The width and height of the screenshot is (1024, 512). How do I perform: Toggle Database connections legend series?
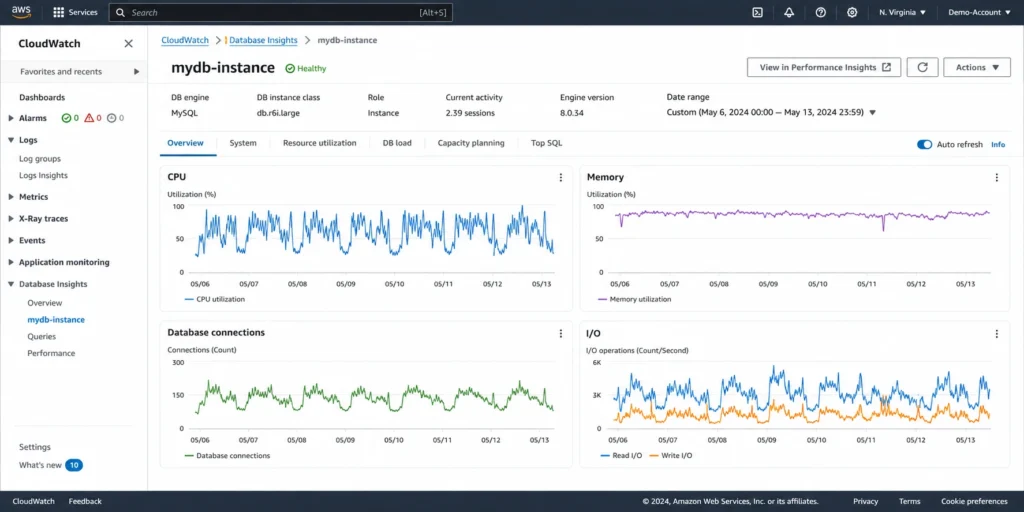click(x=227, y=455)
